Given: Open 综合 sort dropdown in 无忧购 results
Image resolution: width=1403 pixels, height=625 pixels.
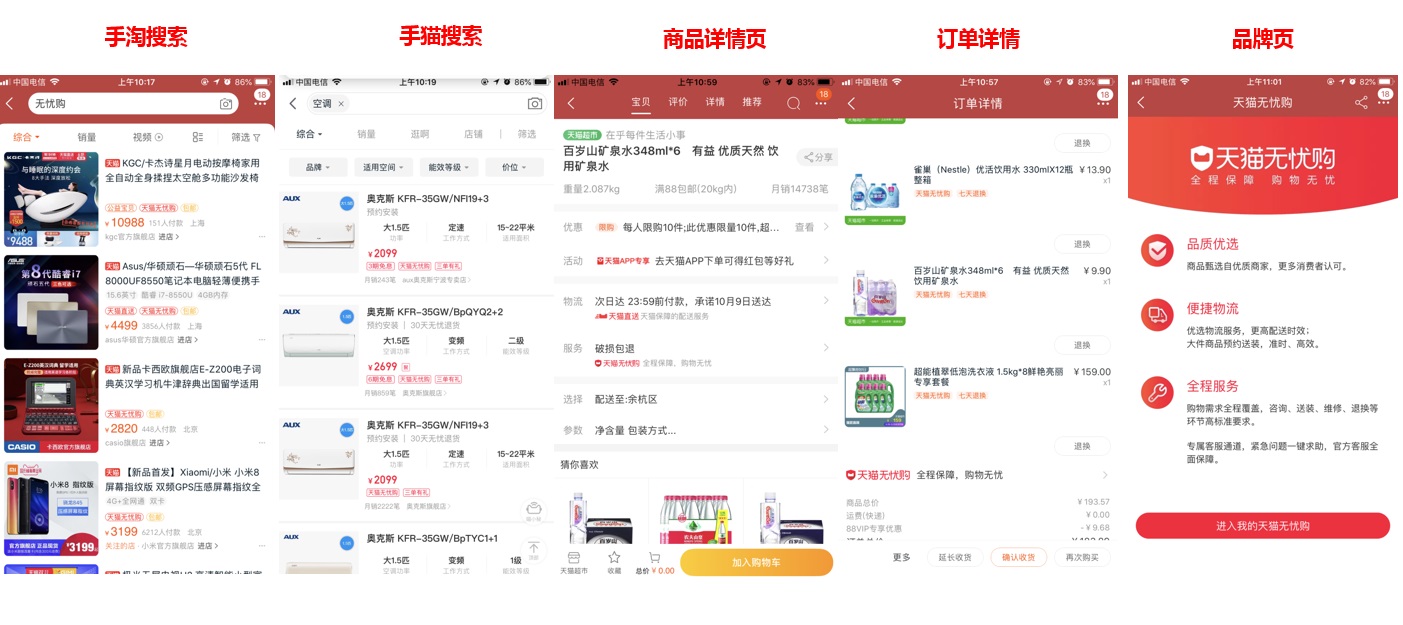Looking at the screenshot, I should 26,137.
